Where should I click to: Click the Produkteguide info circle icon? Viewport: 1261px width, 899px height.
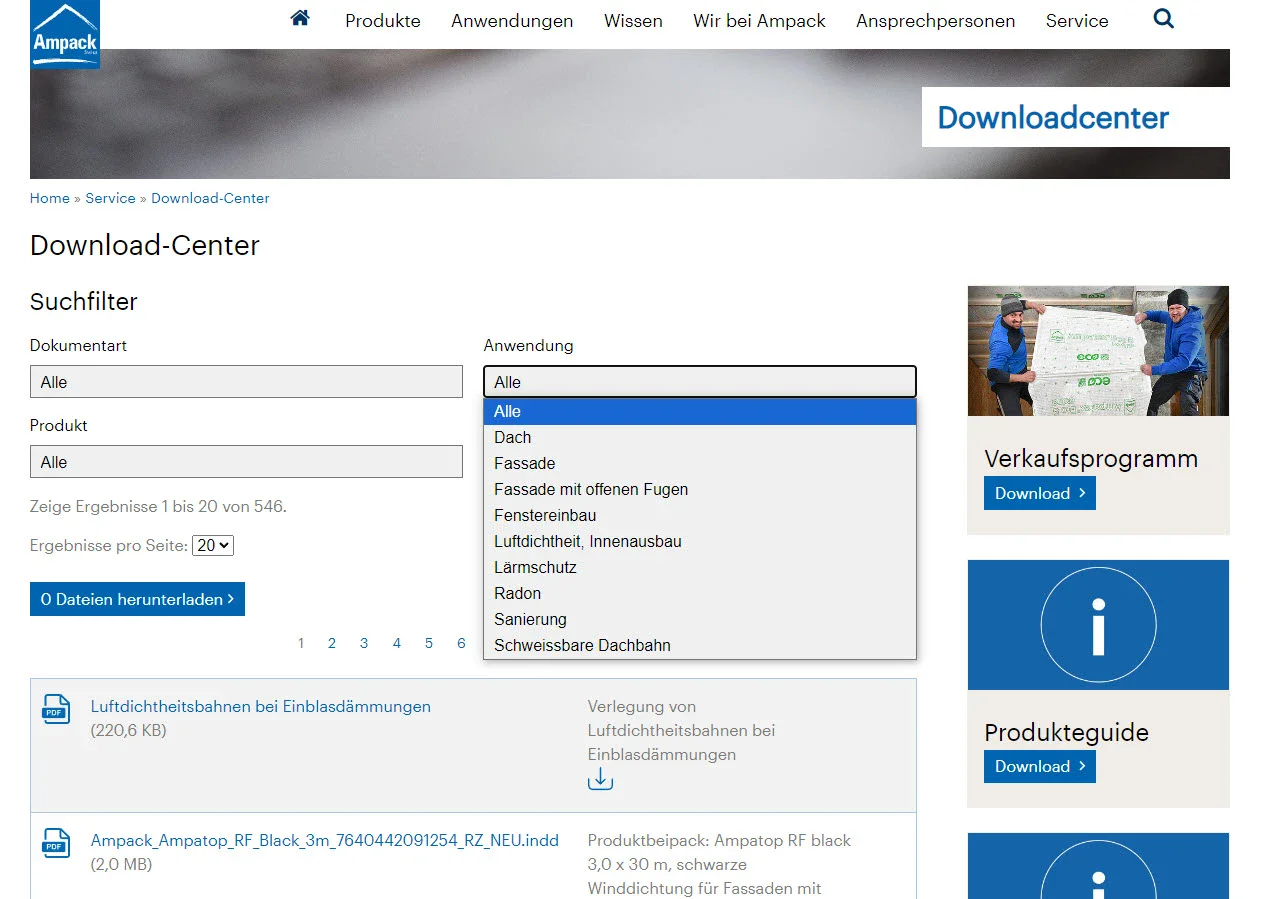pyautogui.click(x=1098, y=625)
